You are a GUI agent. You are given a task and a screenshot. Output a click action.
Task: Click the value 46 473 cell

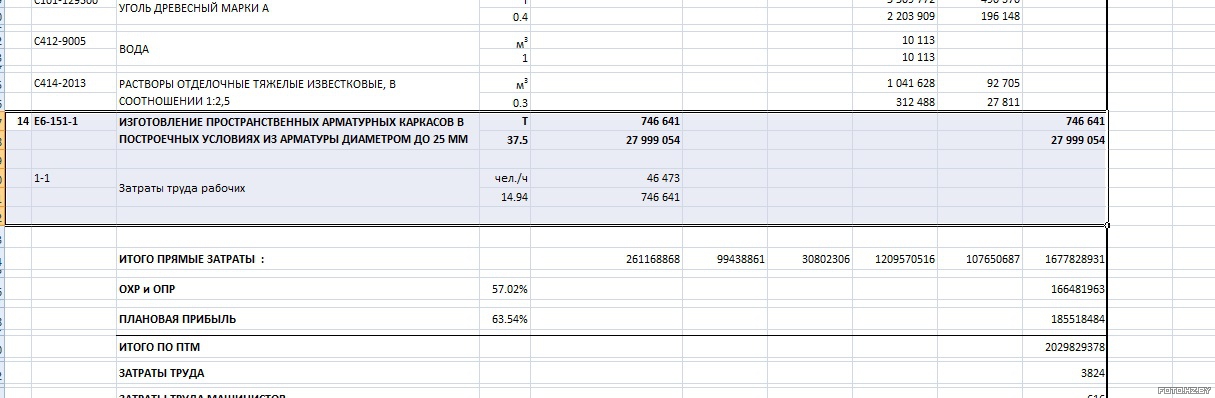(x=606, y=178)
